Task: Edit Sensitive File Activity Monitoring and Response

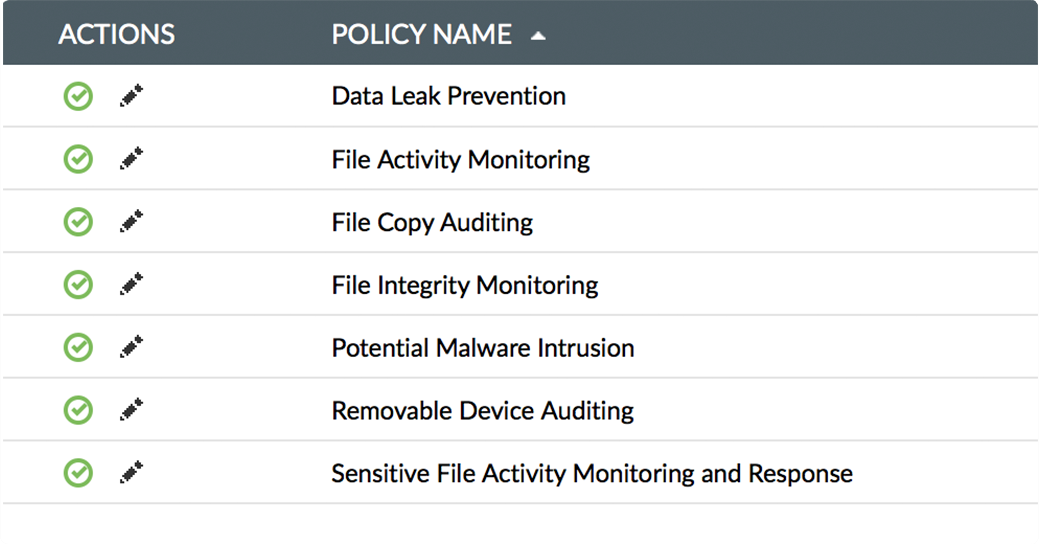Action: click(131, 473)
